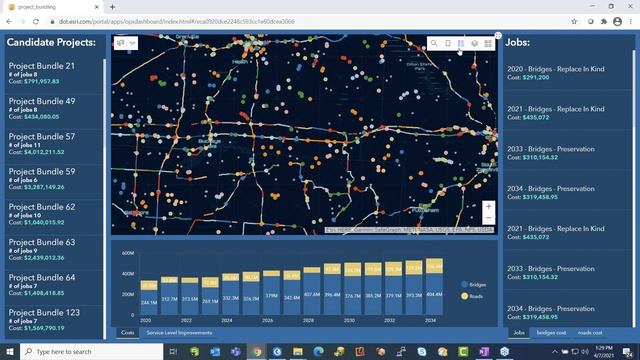Viewport: 640px width, 360px height.
Task: Select Project Bundle 59
Action: click(x=53, y=179)
